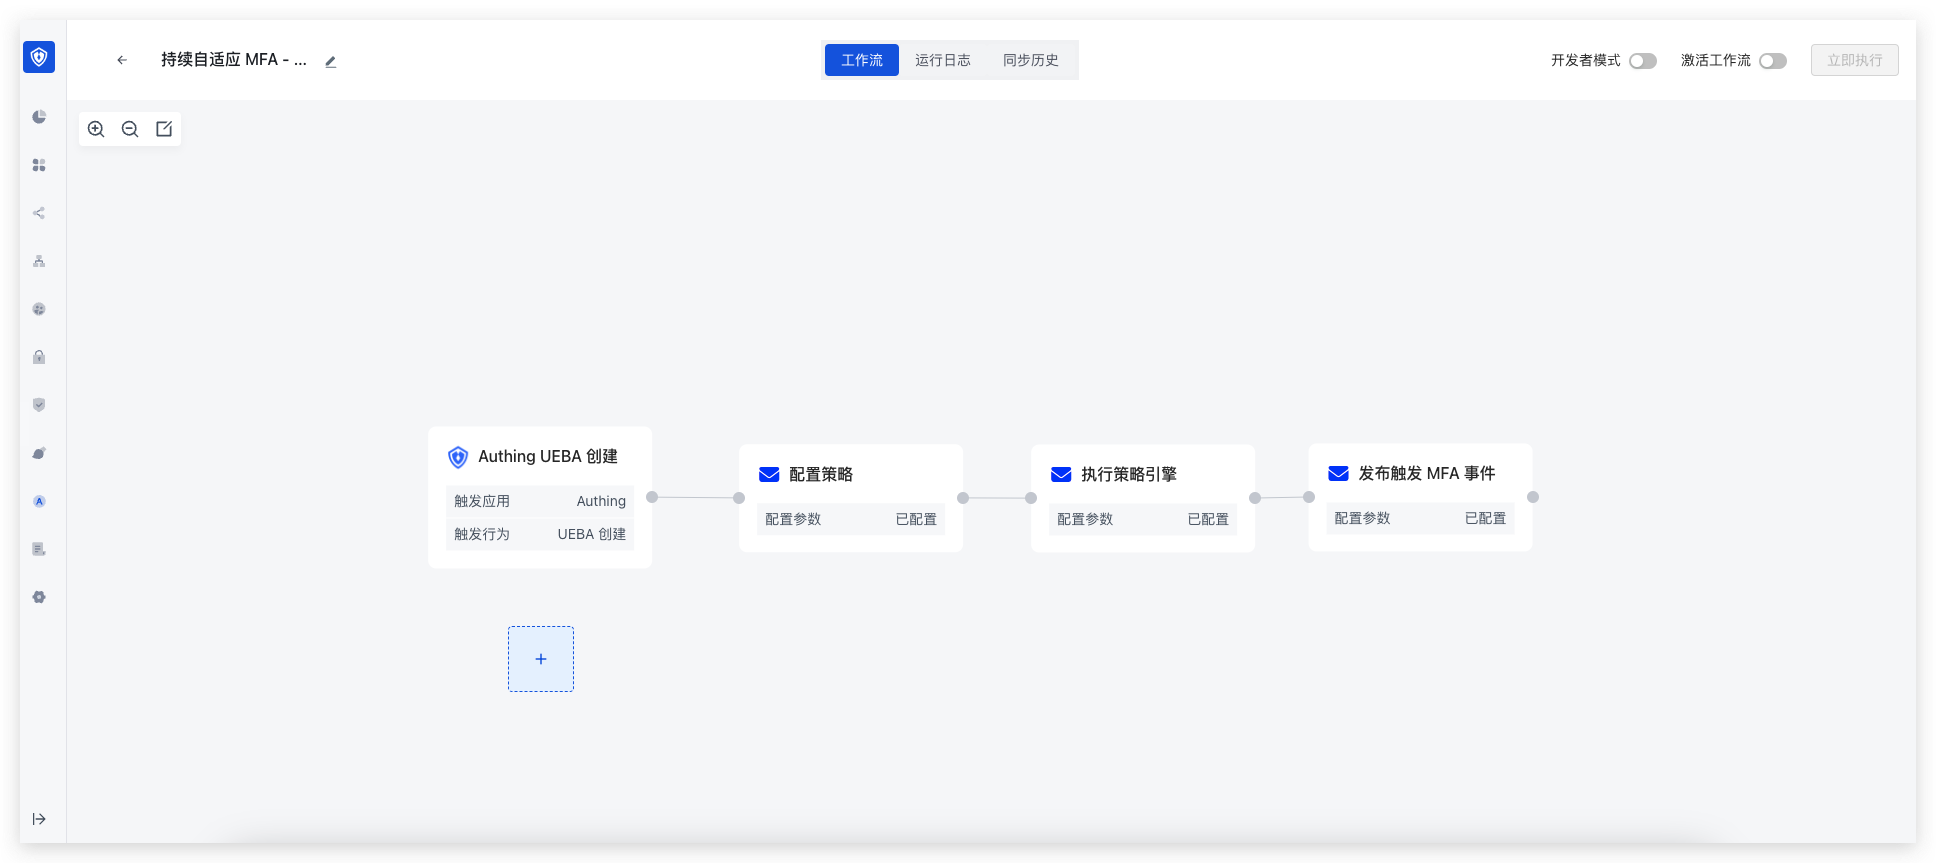
Task: Switch to the 运行日志 tab
Action: pyautogui.click(x=942, y=60)
